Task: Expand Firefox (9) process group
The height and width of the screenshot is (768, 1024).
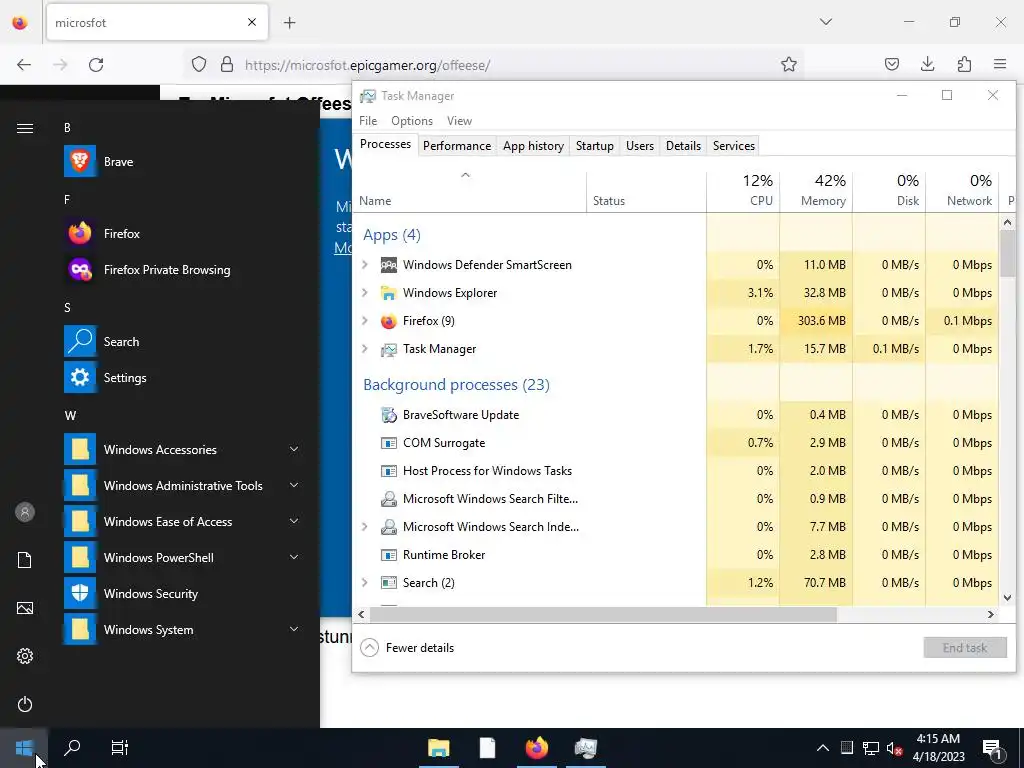Action: pyautogui.click(x=365, y=321)
